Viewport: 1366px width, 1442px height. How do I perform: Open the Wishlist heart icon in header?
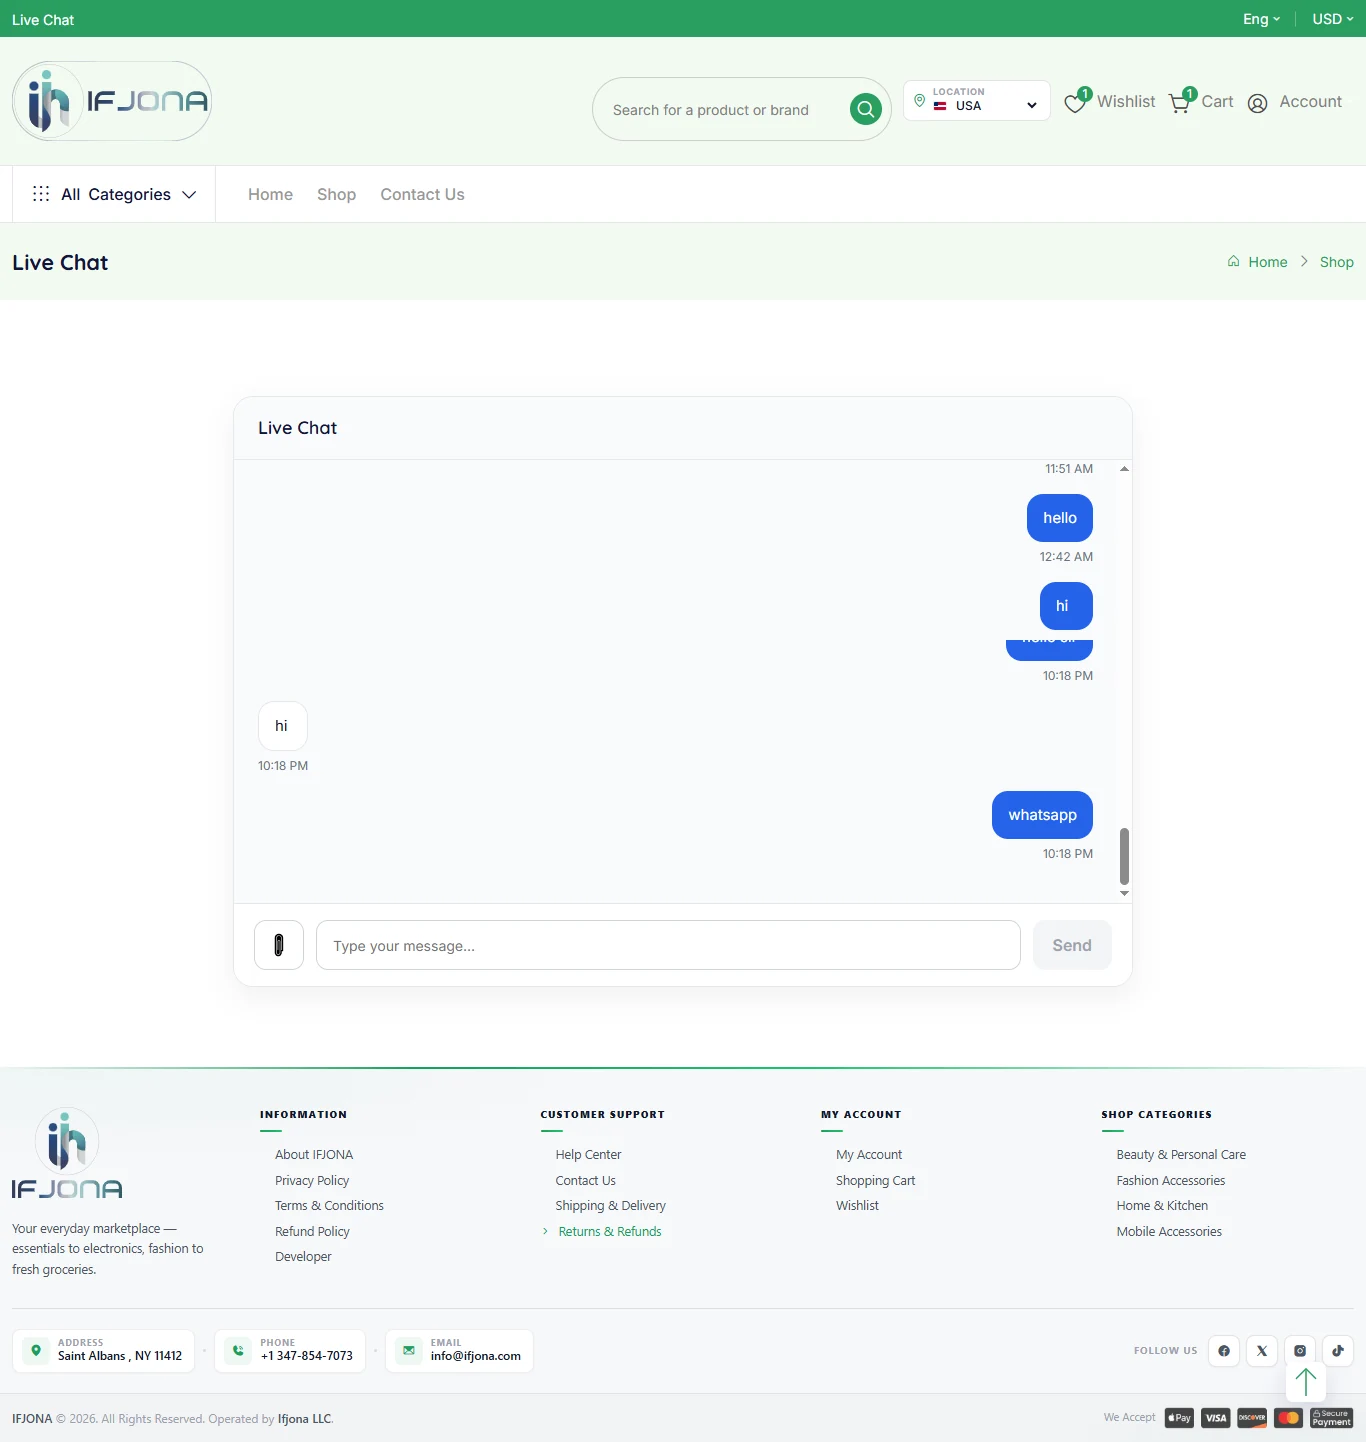(1076, 102)
